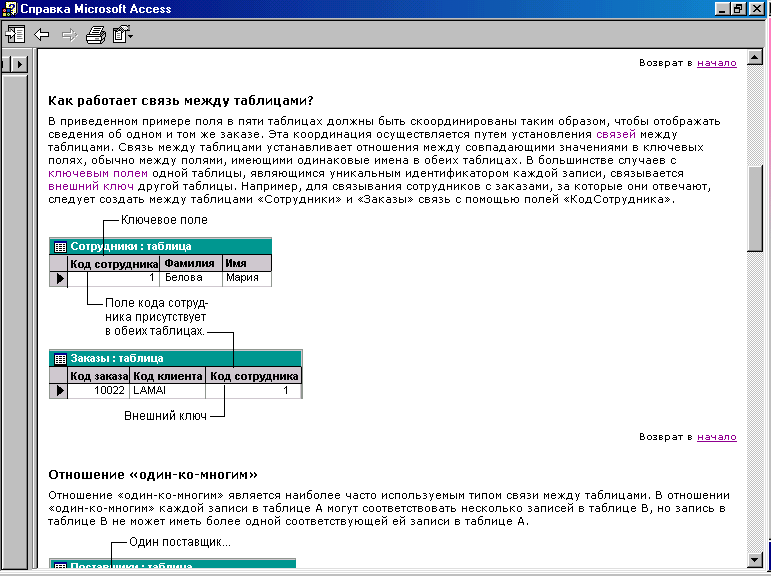Click scrollbar down arrow button
The height and width of the screenshot is (576, 771).
(754, 560)
